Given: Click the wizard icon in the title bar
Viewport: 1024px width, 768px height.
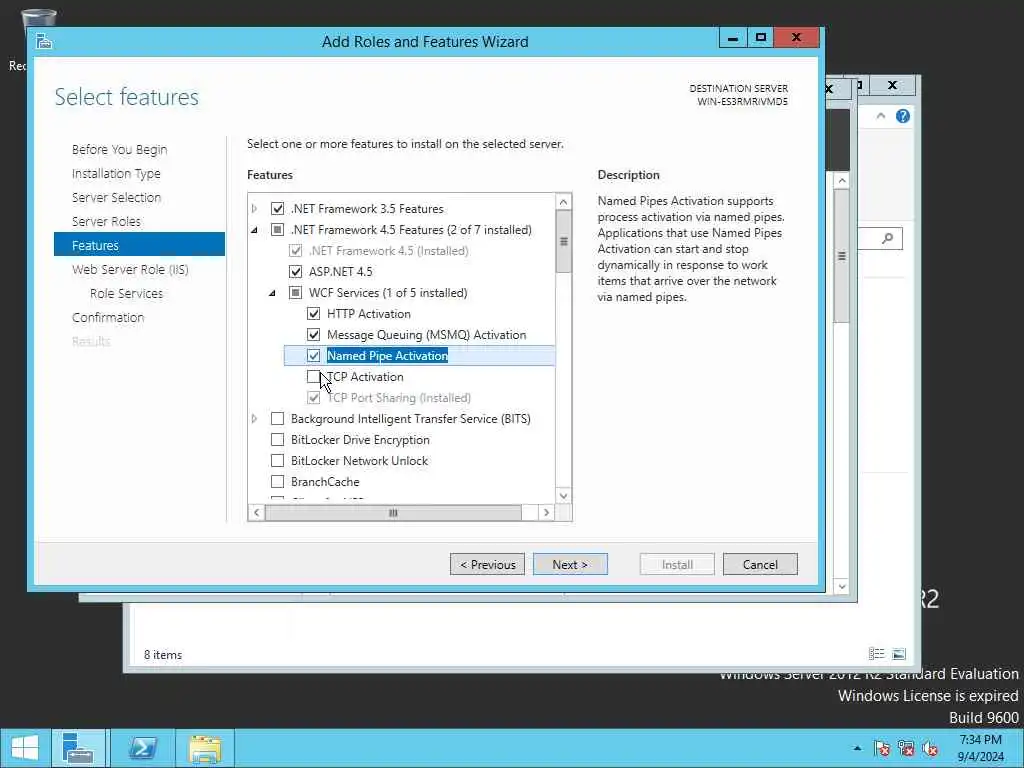Looking at the screenshot, I should [44, 42].
